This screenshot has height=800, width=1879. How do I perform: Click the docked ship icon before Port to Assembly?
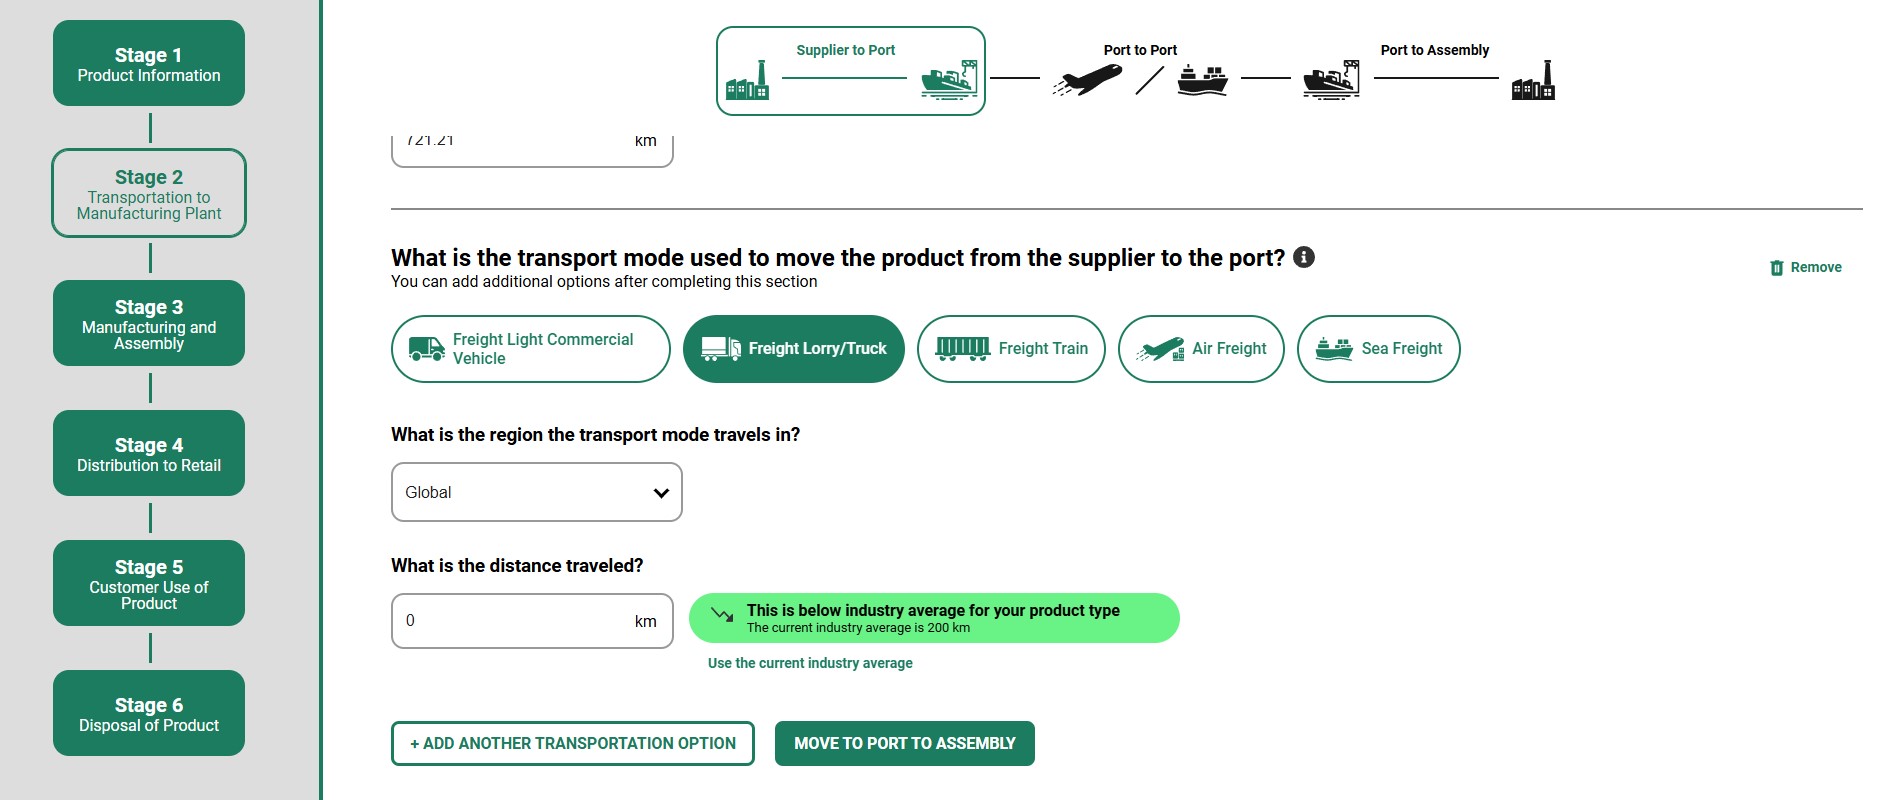pyautogui.click(x=1331, y=80)
